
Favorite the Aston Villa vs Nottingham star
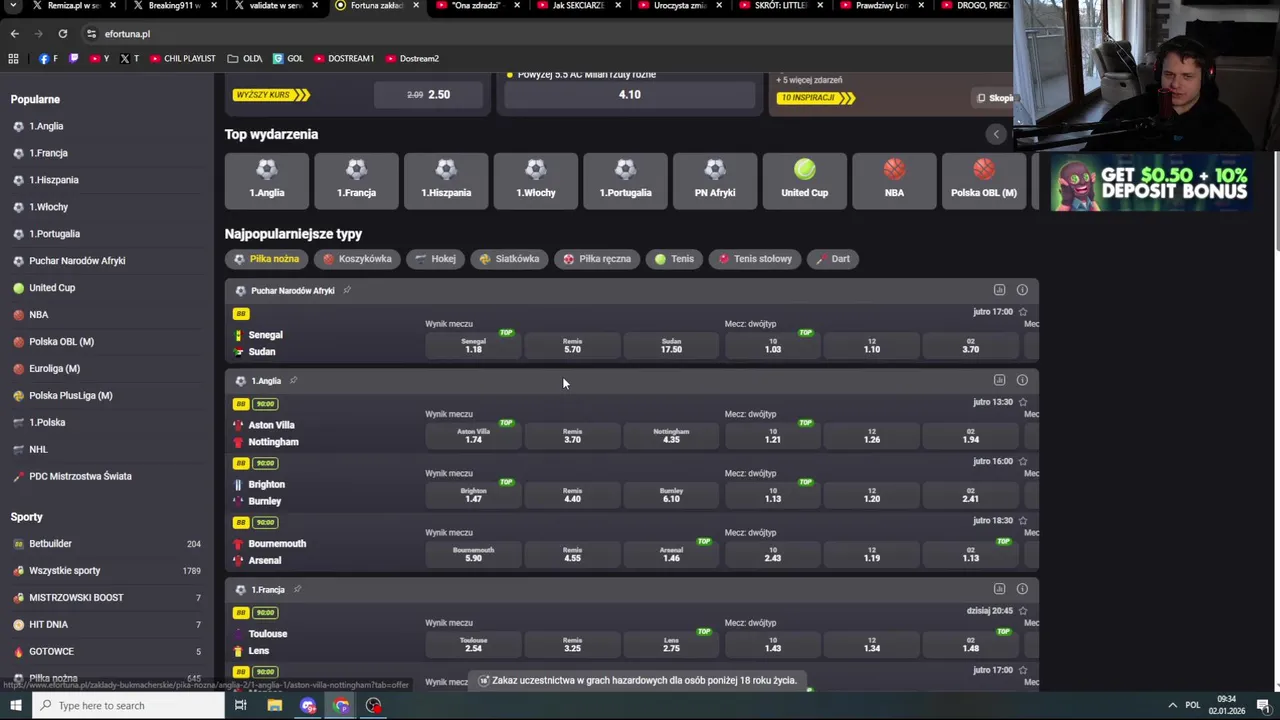click(x=1023, y=402)
